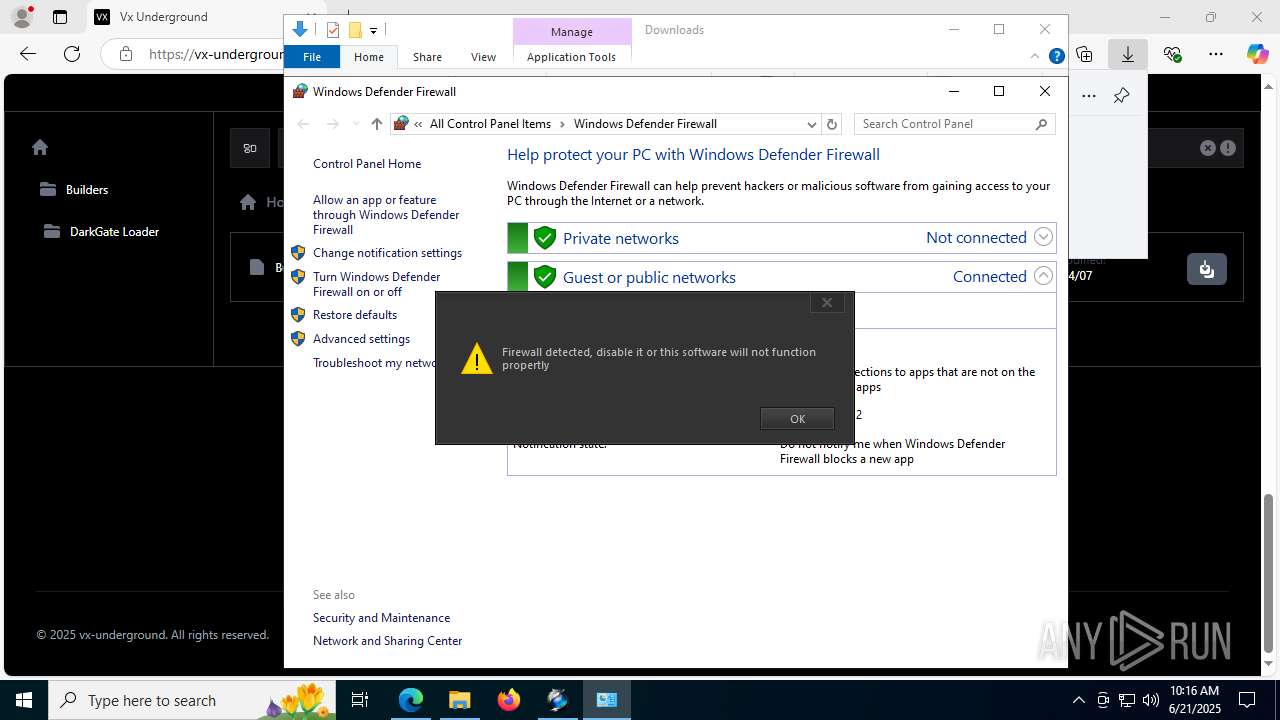Open Windows Start menu

click(23, 700)
